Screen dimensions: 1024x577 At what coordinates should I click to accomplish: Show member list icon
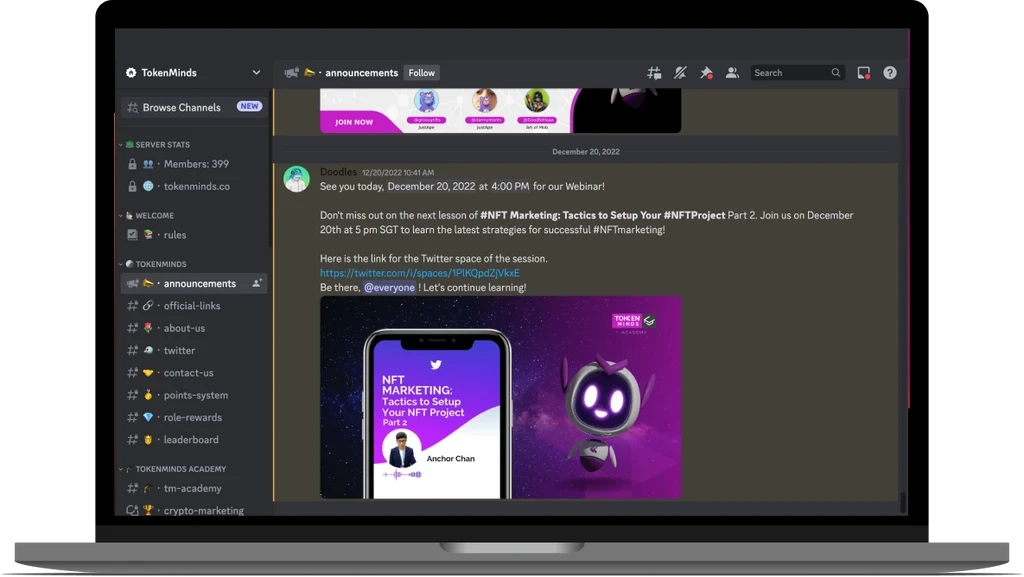[x=732, y=73]
